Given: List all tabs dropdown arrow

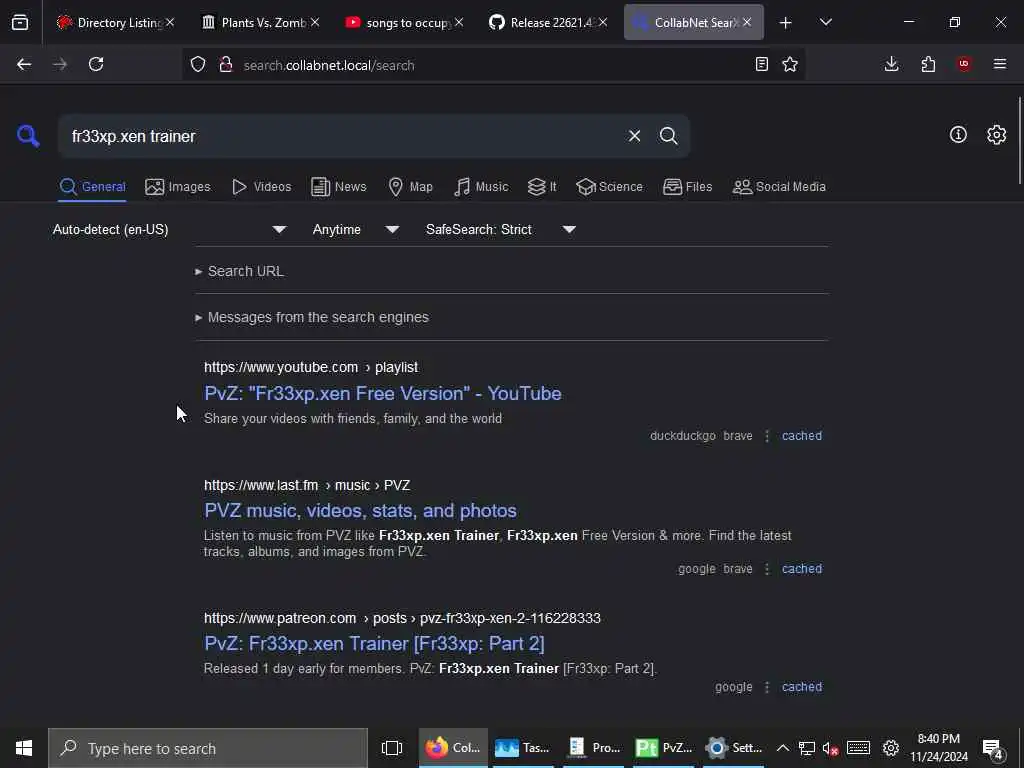Looking at the screenshot, I should pos(825,23).
